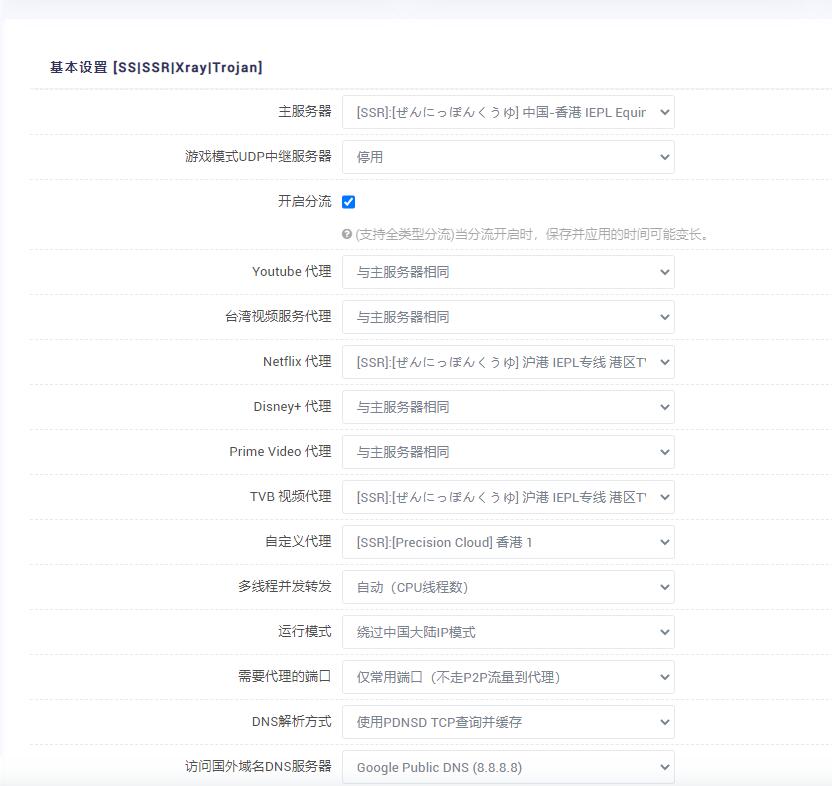Open the DNS解析方式 dropdown
This screenshot has height=786, width=832.
tap(508, 722)
